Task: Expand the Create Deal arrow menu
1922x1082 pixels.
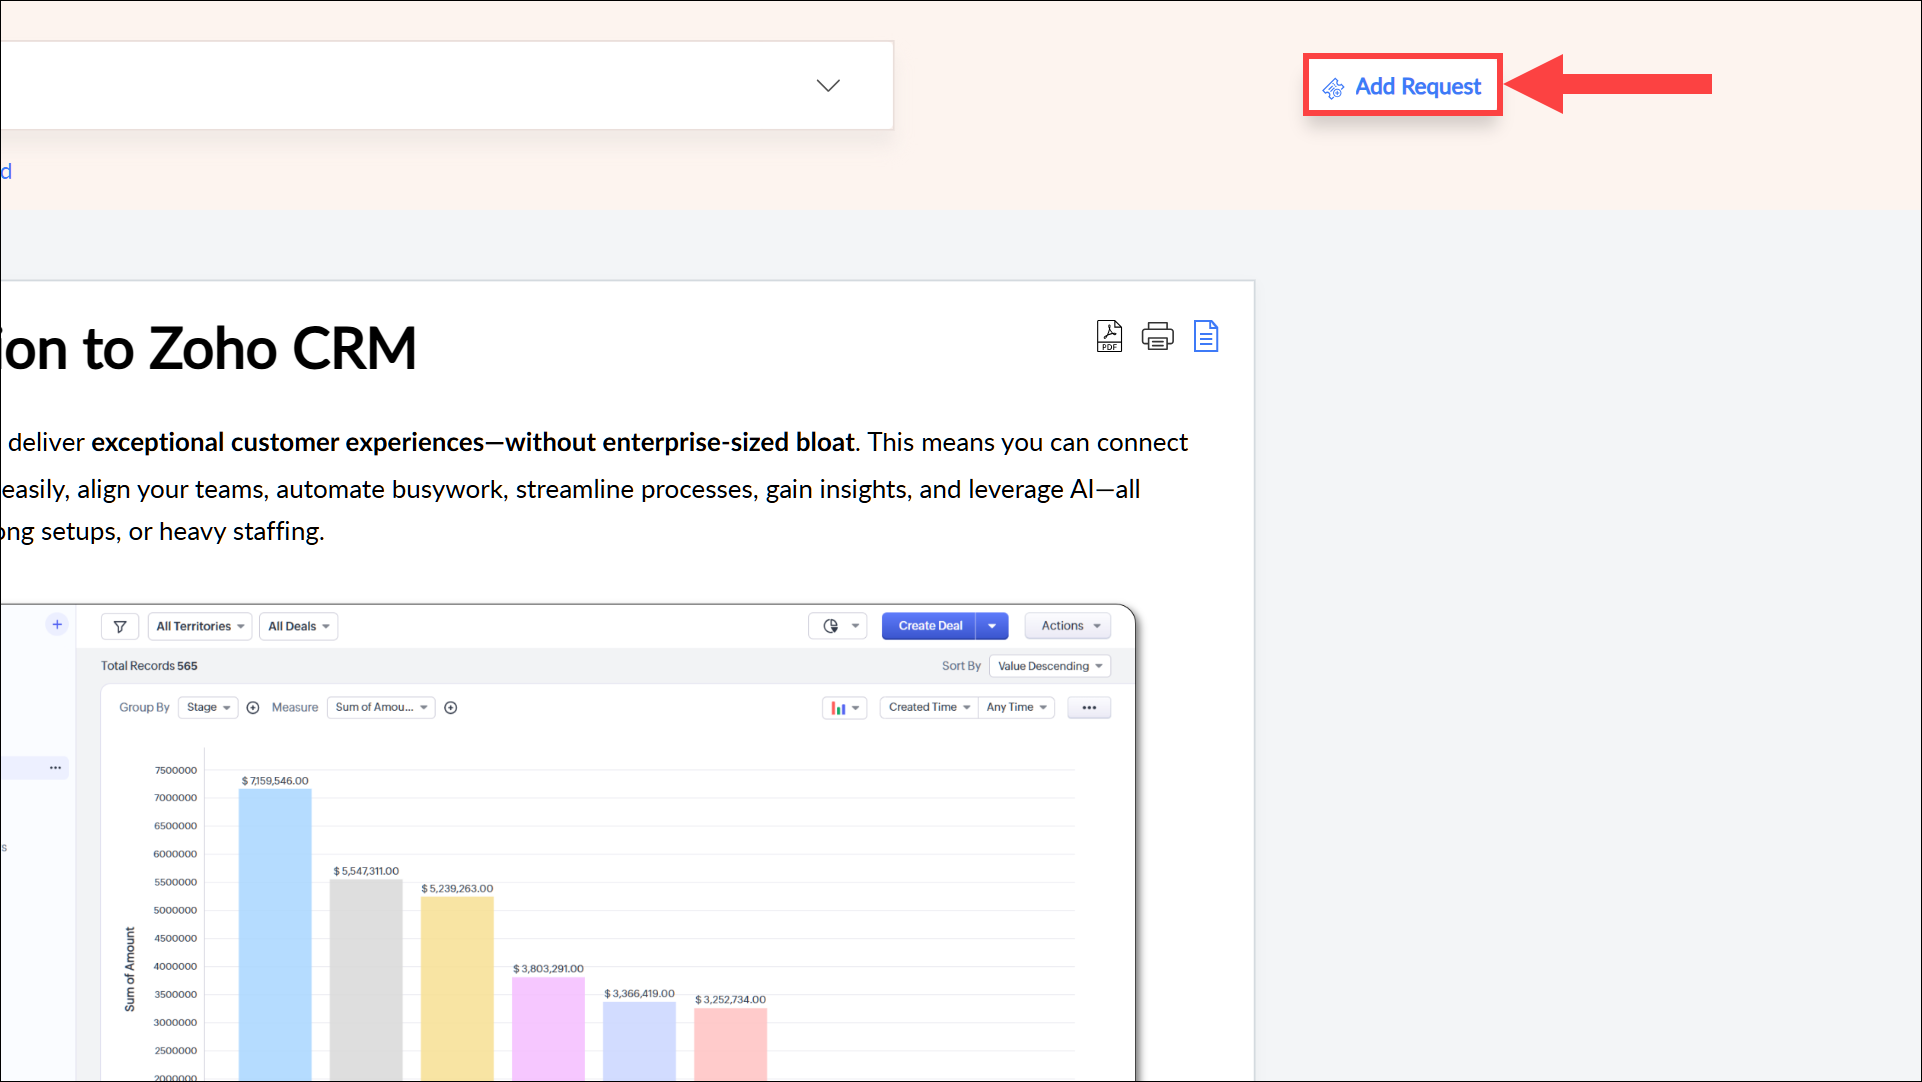Action: coord(992,626)
